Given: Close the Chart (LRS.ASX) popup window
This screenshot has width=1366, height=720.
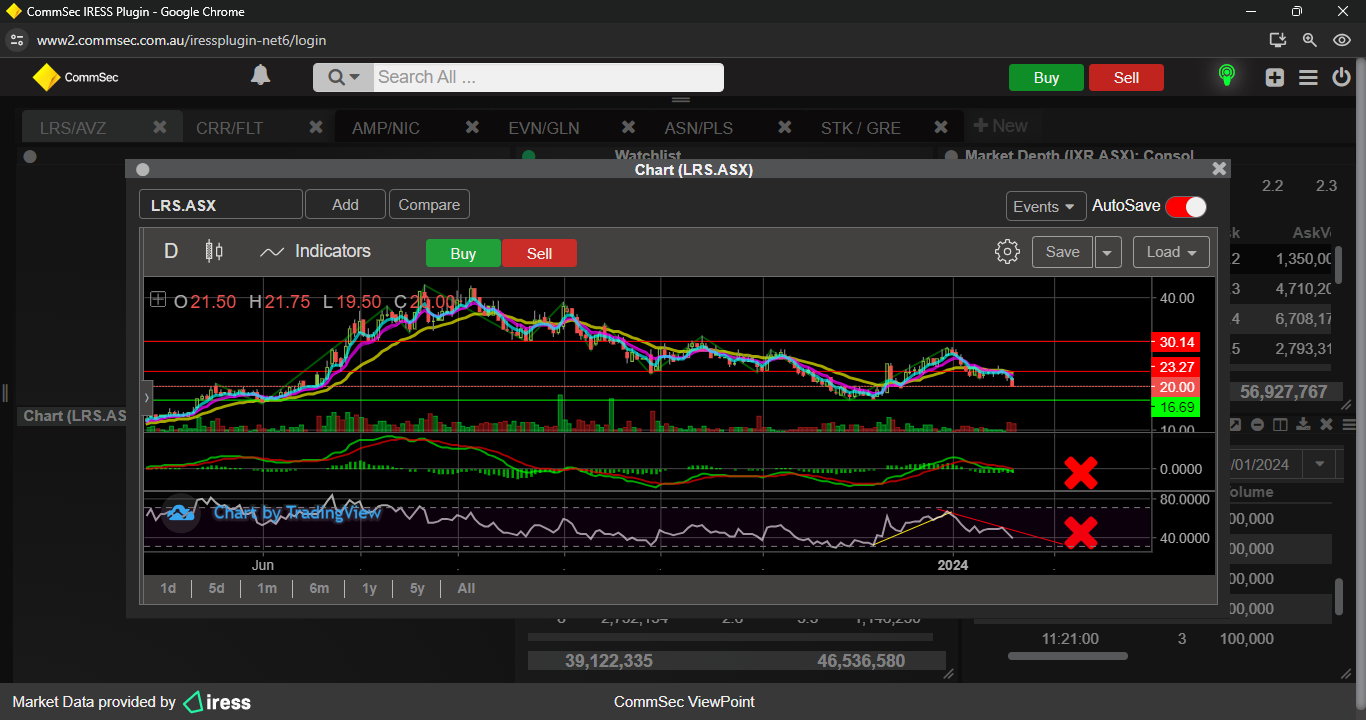Looking at the screenshot, I should click(x=1218, y=170).
